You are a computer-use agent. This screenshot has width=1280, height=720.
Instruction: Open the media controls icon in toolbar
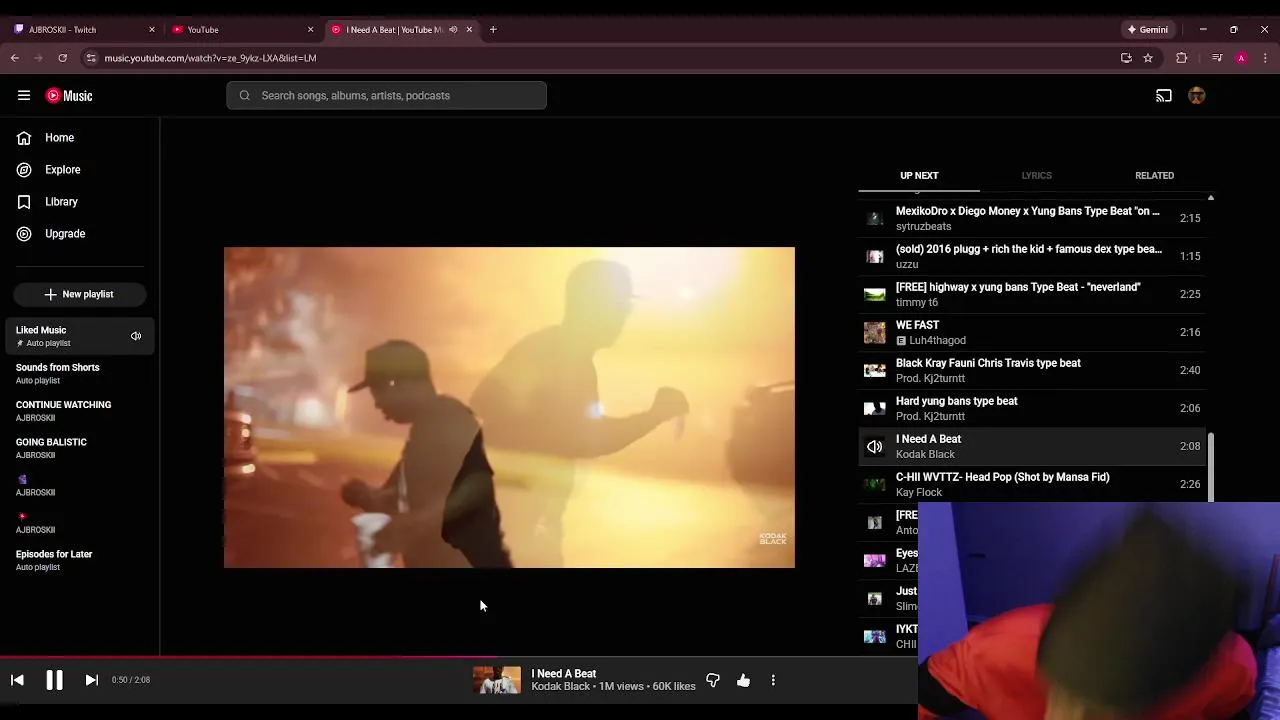[1216, 58]
